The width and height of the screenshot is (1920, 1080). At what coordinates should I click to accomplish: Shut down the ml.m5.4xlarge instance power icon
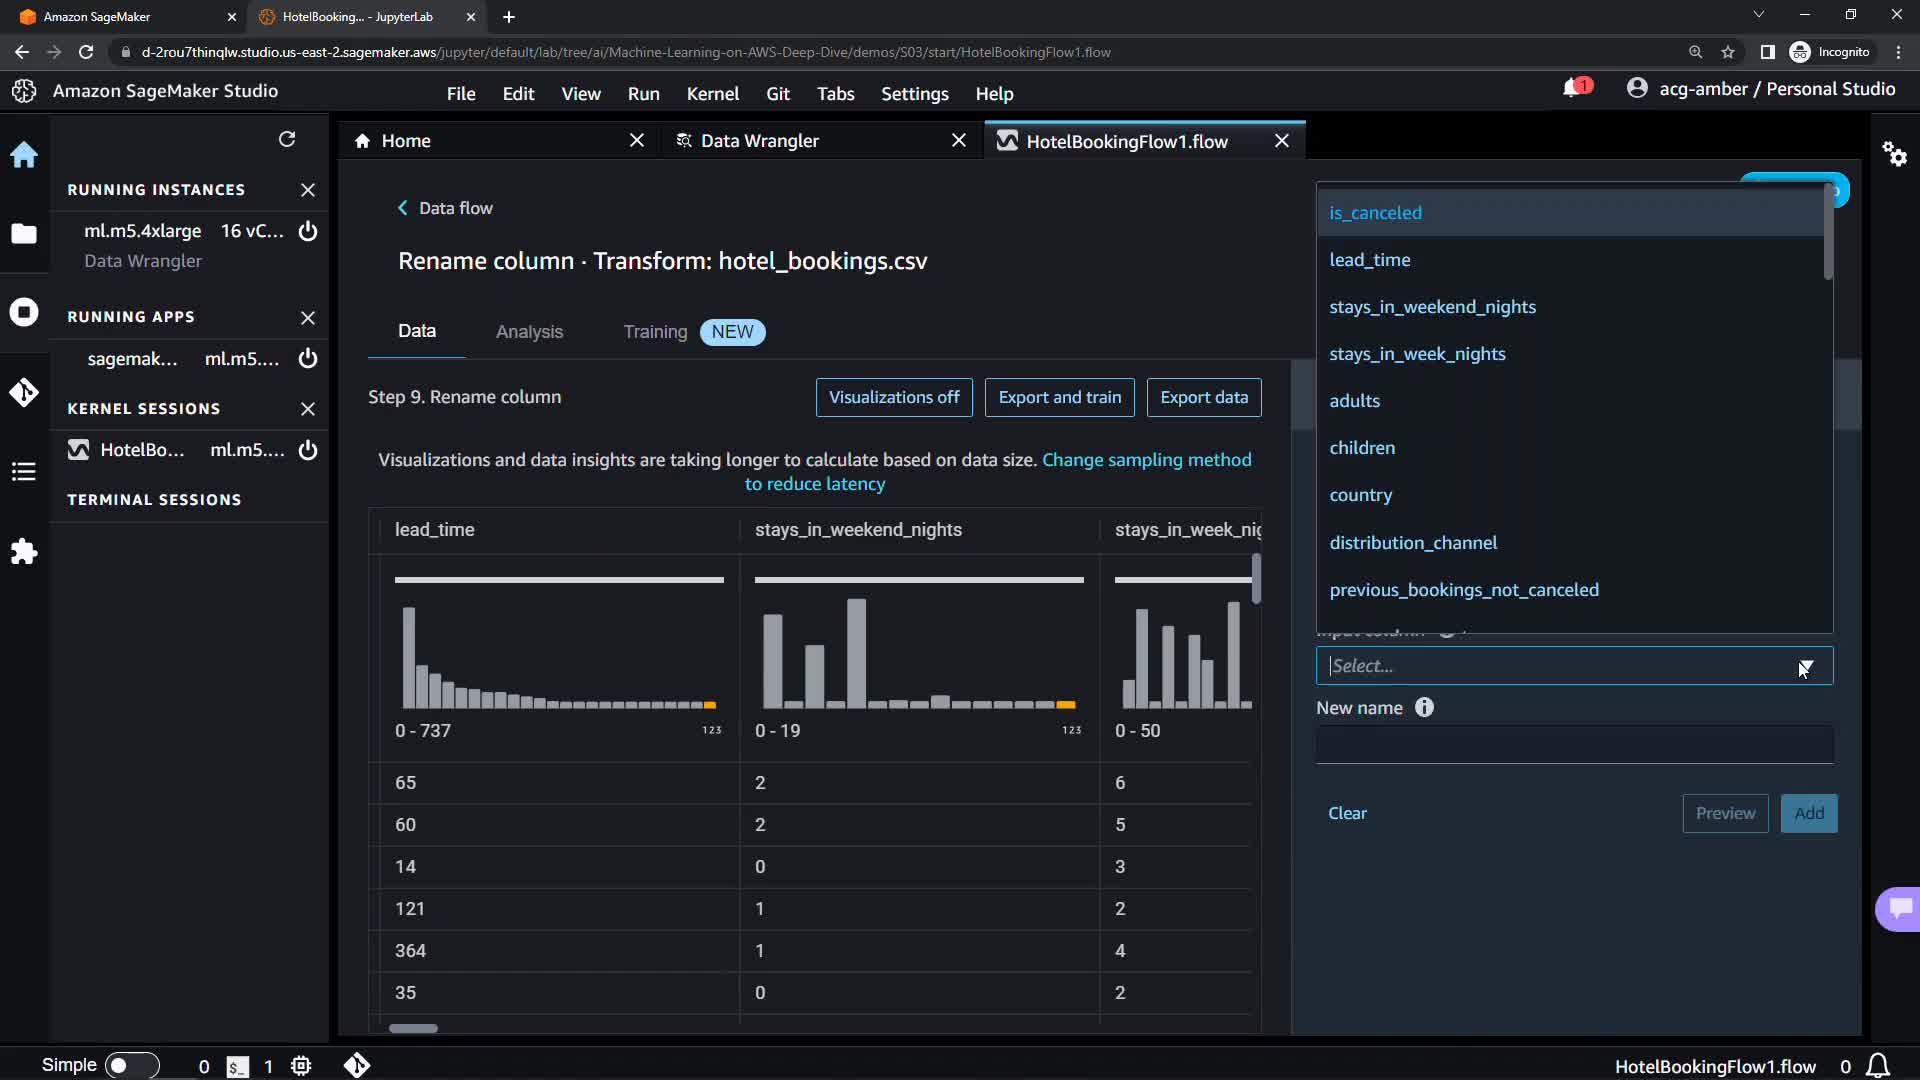point(308,231)
